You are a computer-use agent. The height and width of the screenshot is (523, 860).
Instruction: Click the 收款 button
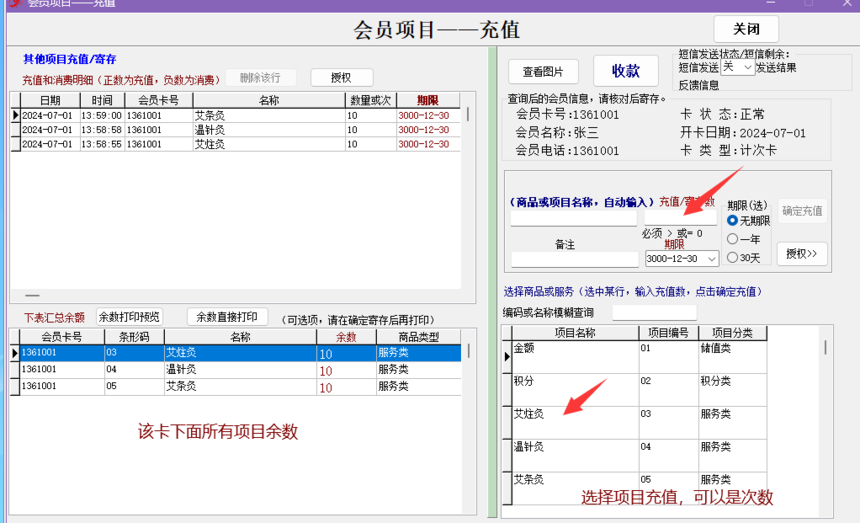click(x=626, y=71)
